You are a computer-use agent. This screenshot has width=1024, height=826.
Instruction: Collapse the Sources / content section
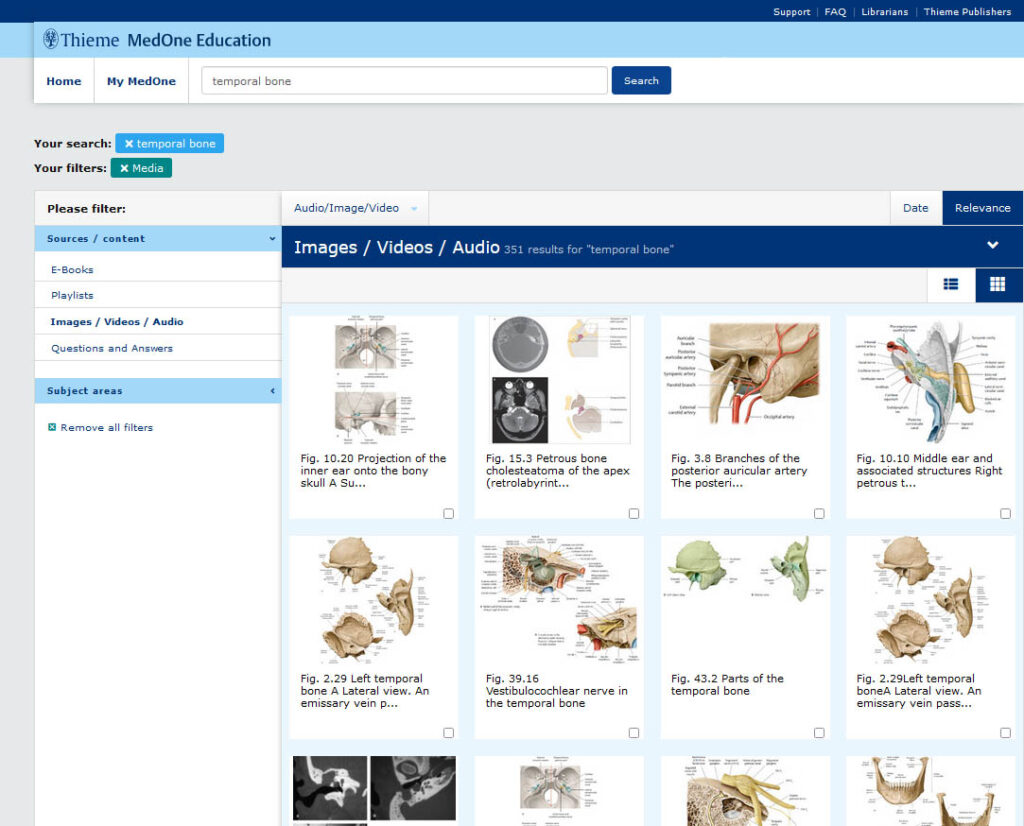[x=270, y=239]
